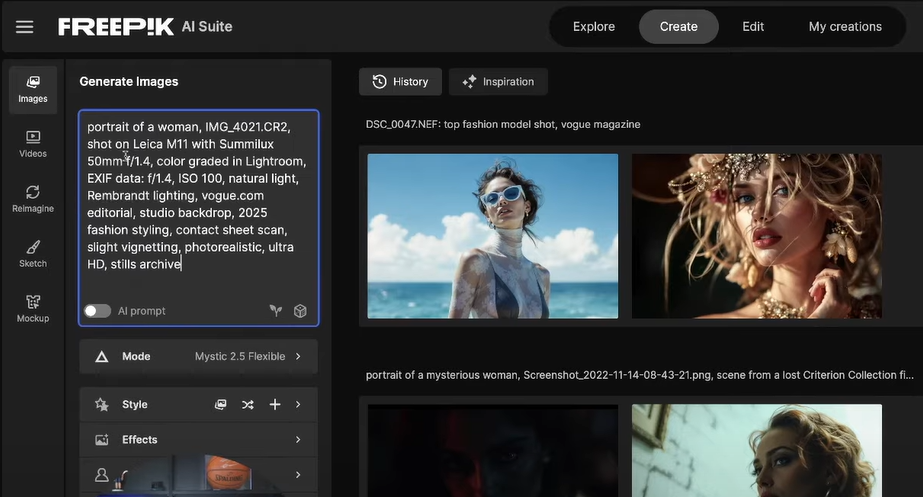Open the Inspiration button

tap(498, 82)
